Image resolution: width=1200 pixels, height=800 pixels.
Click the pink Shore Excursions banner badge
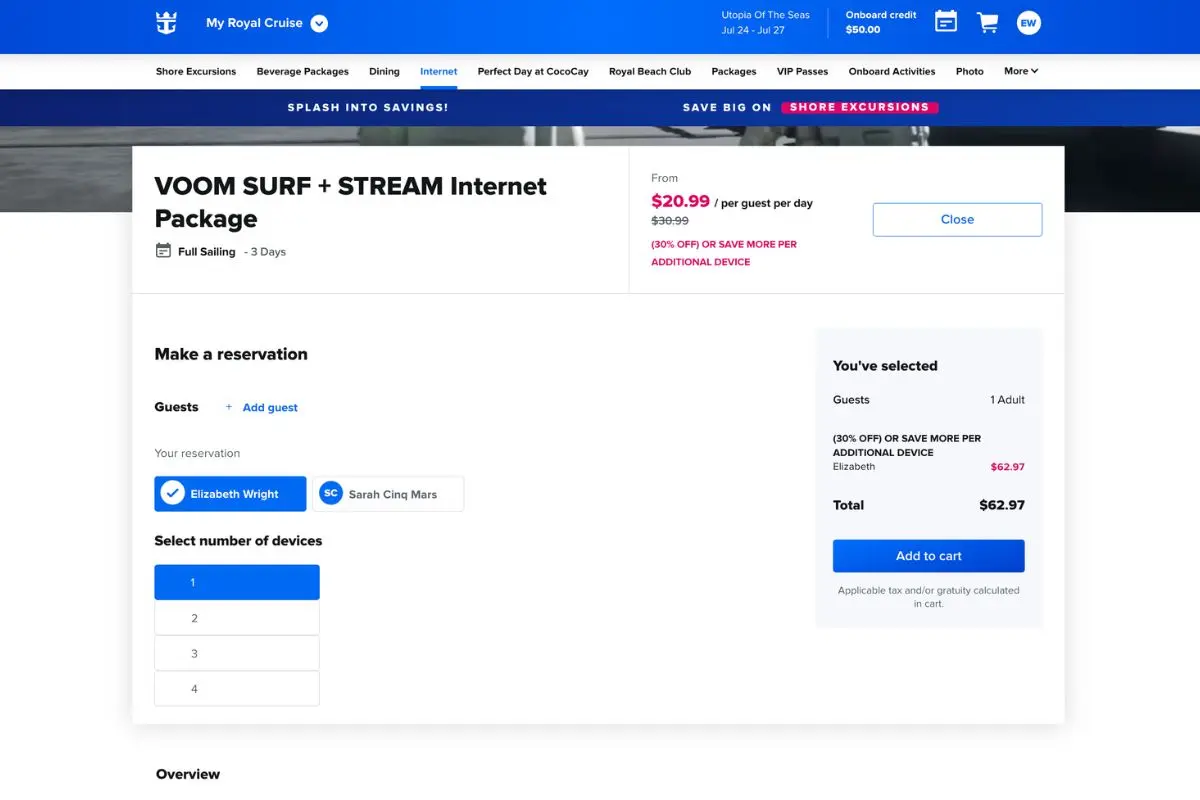(859, 107)
